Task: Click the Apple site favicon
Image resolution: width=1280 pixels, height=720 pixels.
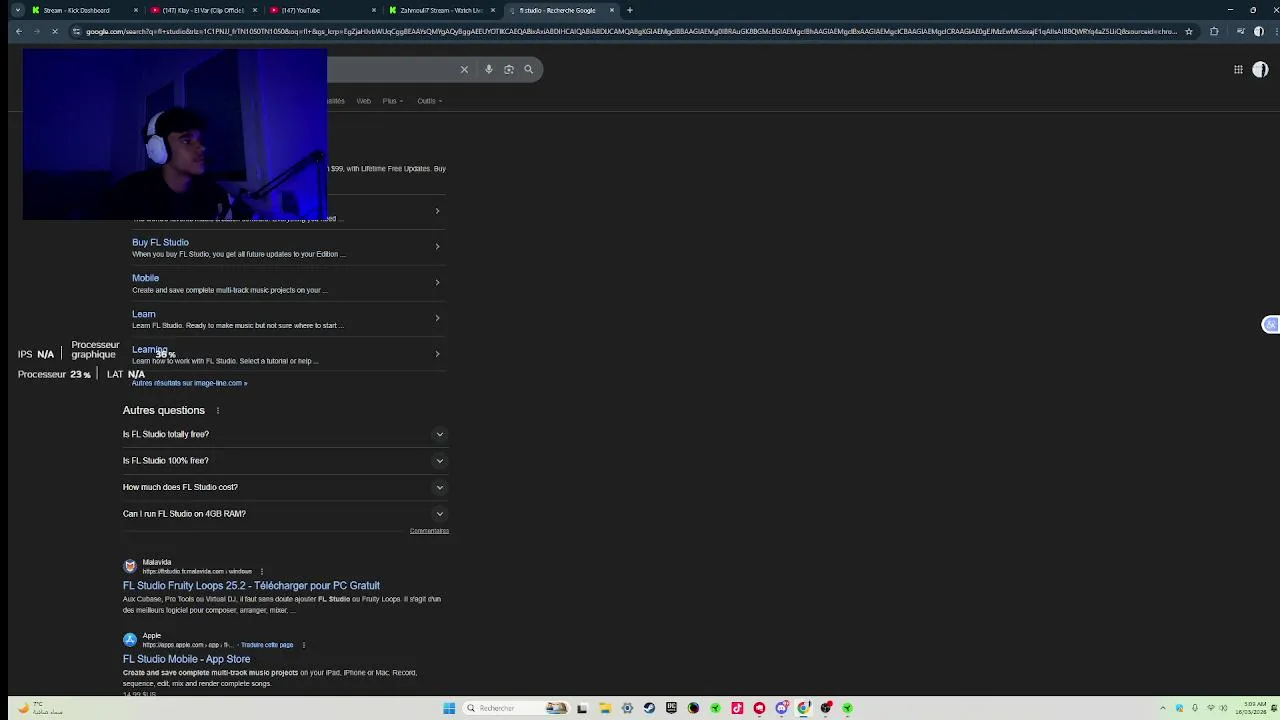Action: coord(129,639)
